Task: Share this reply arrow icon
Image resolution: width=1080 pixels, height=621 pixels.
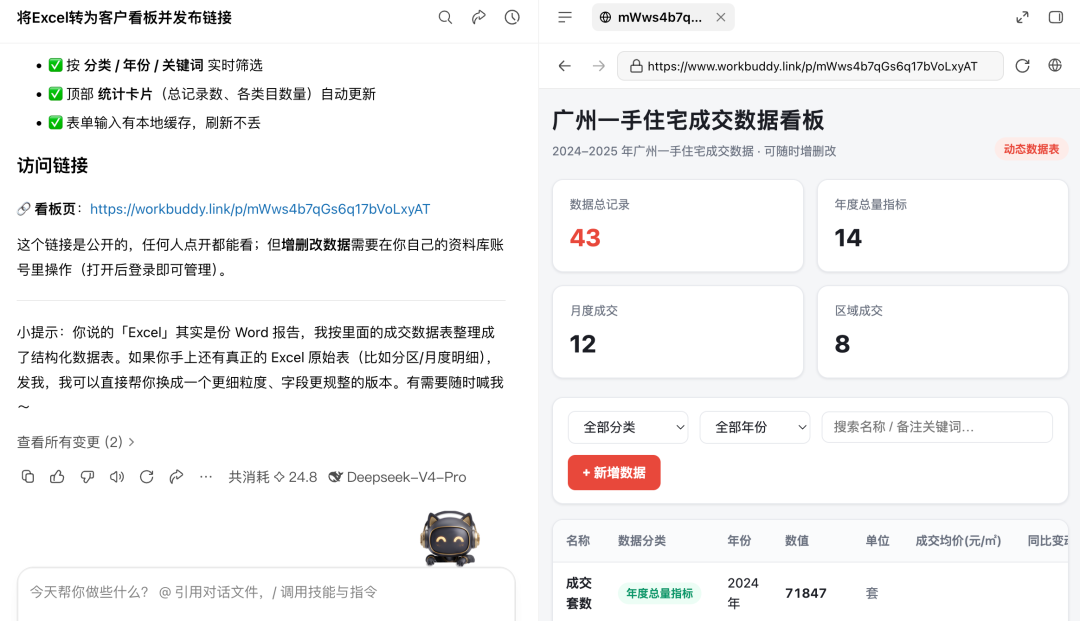Action: (176, 476)
